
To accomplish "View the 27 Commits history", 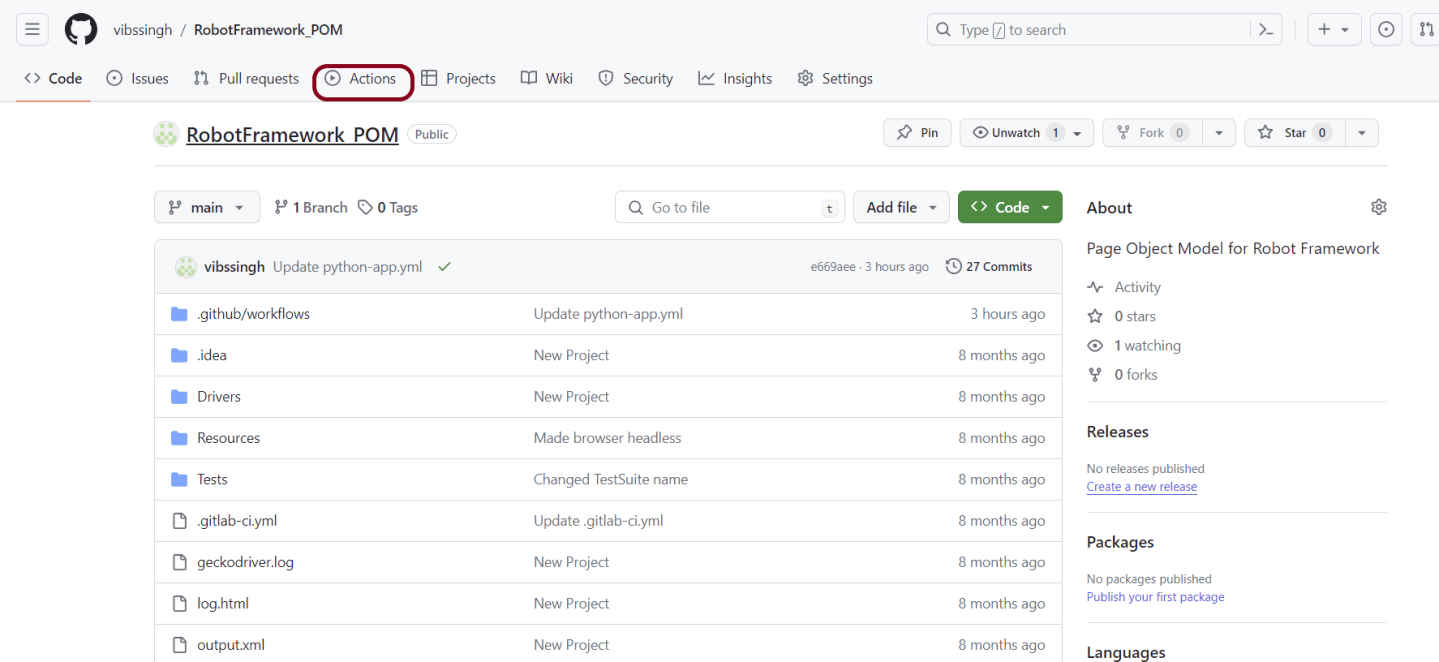I will click(989, 266).
